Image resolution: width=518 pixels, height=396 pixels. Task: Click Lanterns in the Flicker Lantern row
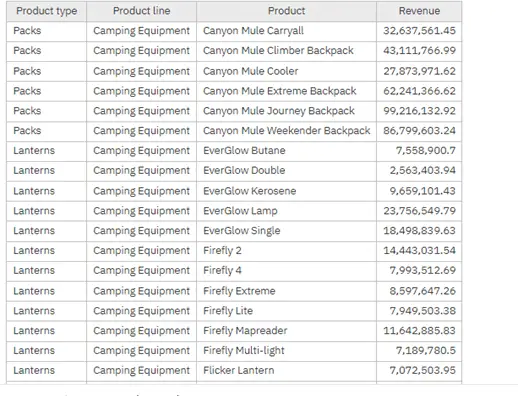[x=34, y=371]
